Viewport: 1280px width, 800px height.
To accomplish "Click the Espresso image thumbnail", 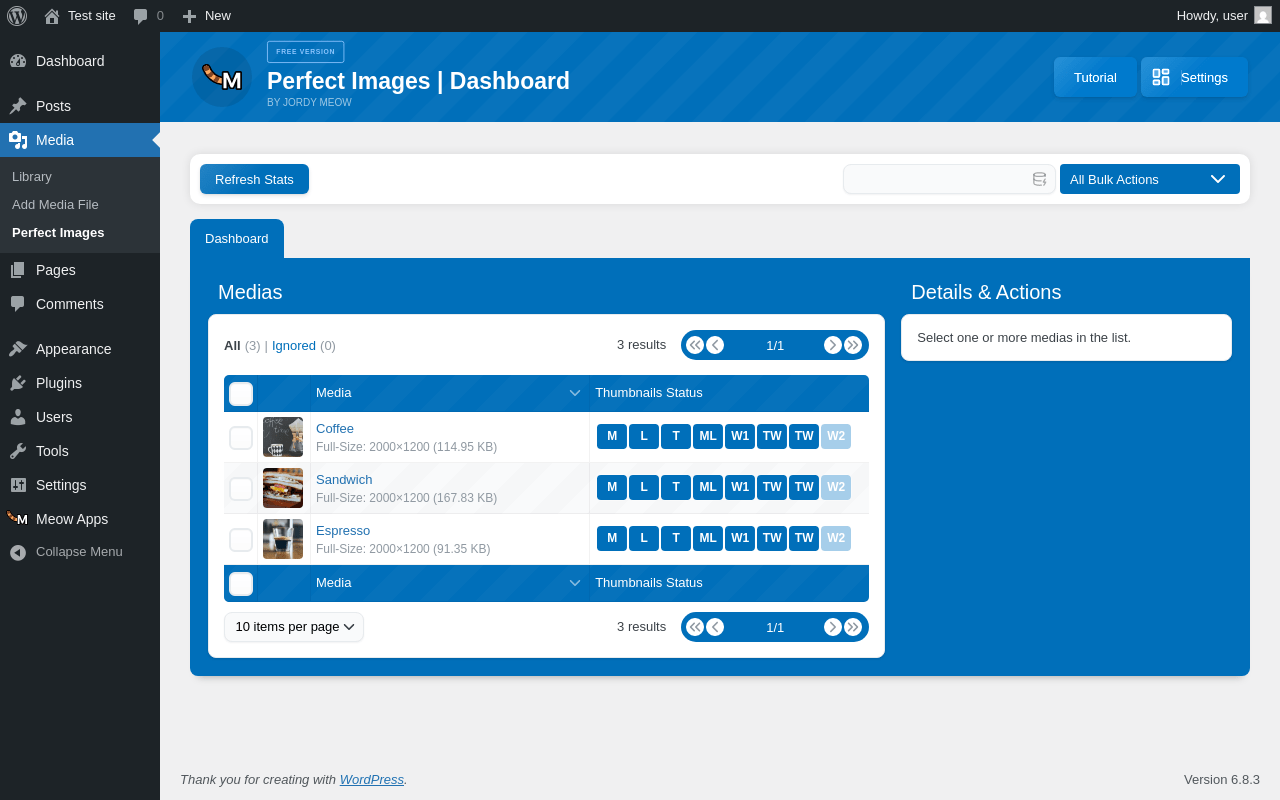I will tap(283, 539).
